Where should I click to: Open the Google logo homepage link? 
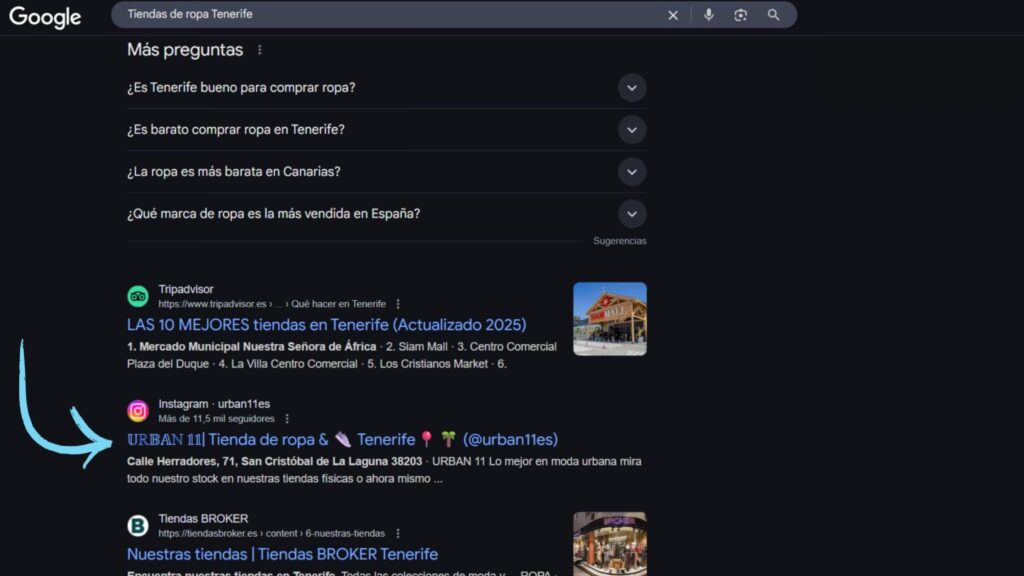coord(45,16)
